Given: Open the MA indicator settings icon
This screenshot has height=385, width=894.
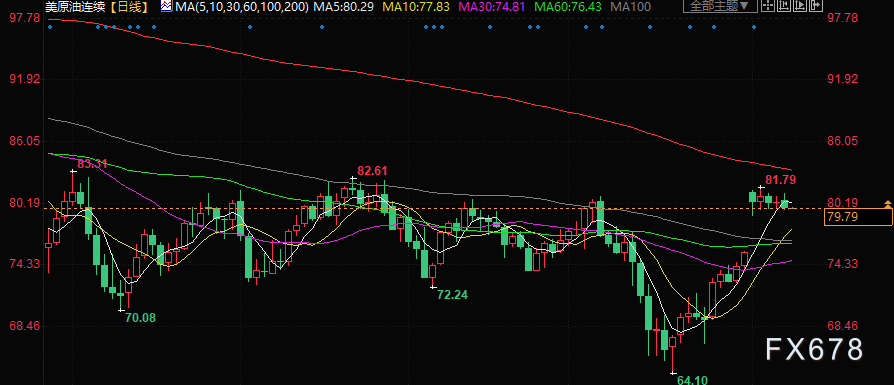Looking at the screenshot, I should coord(166,6).
